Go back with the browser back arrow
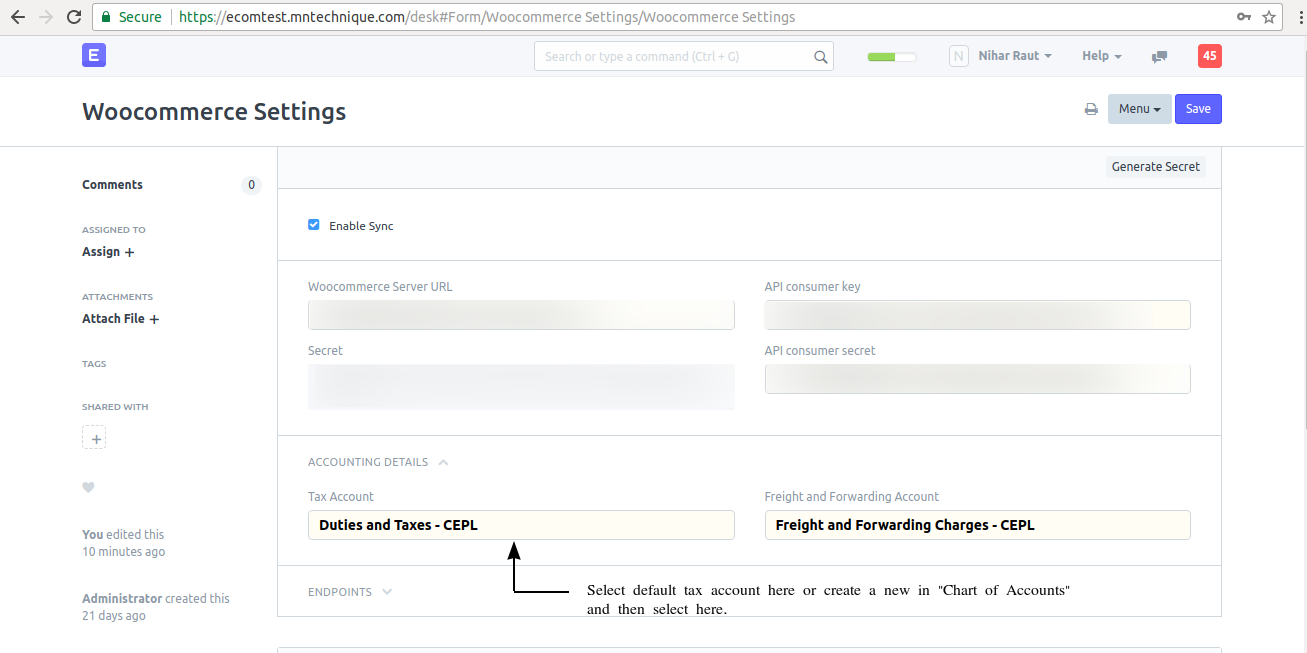The image size is (1307, 653). (17, 17)
